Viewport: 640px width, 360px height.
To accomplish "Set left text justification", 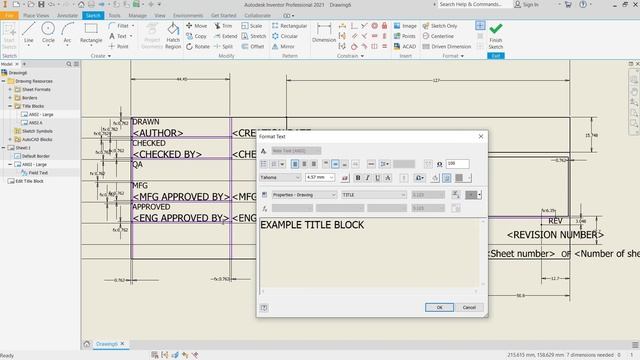I will 295,164.
